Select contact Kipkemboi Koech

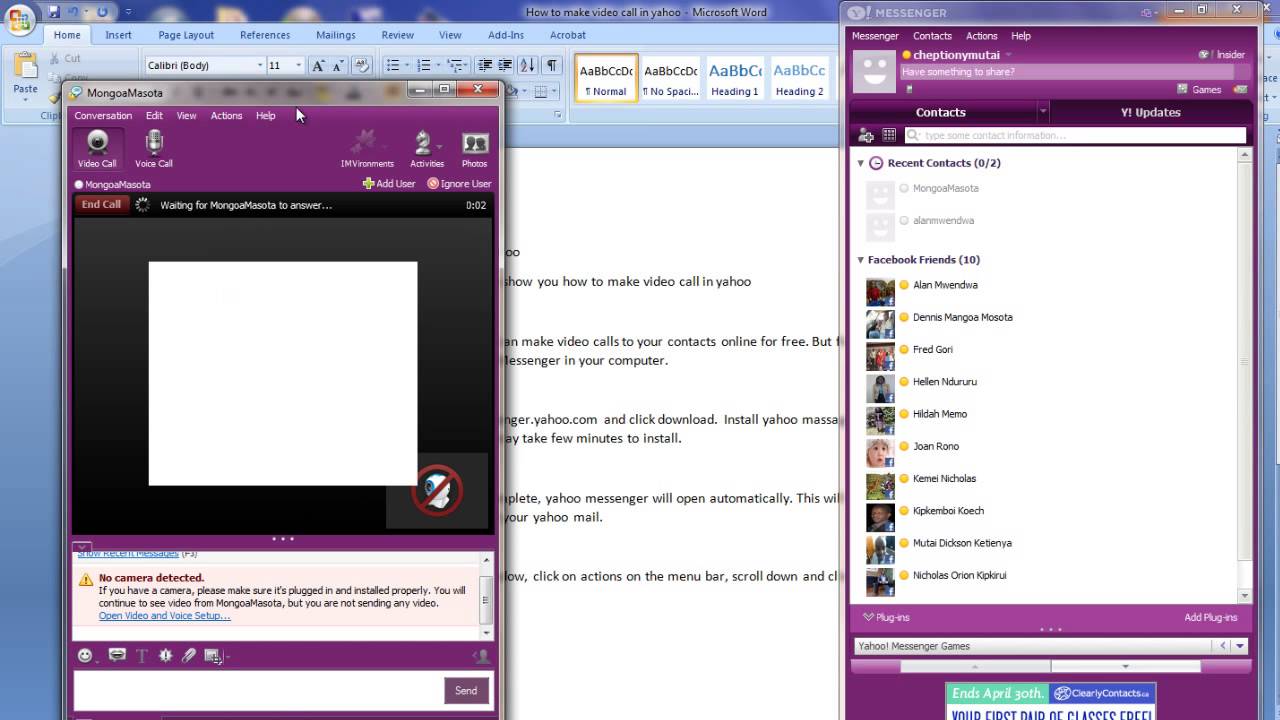pyautogui.click(x=948, y=511)
